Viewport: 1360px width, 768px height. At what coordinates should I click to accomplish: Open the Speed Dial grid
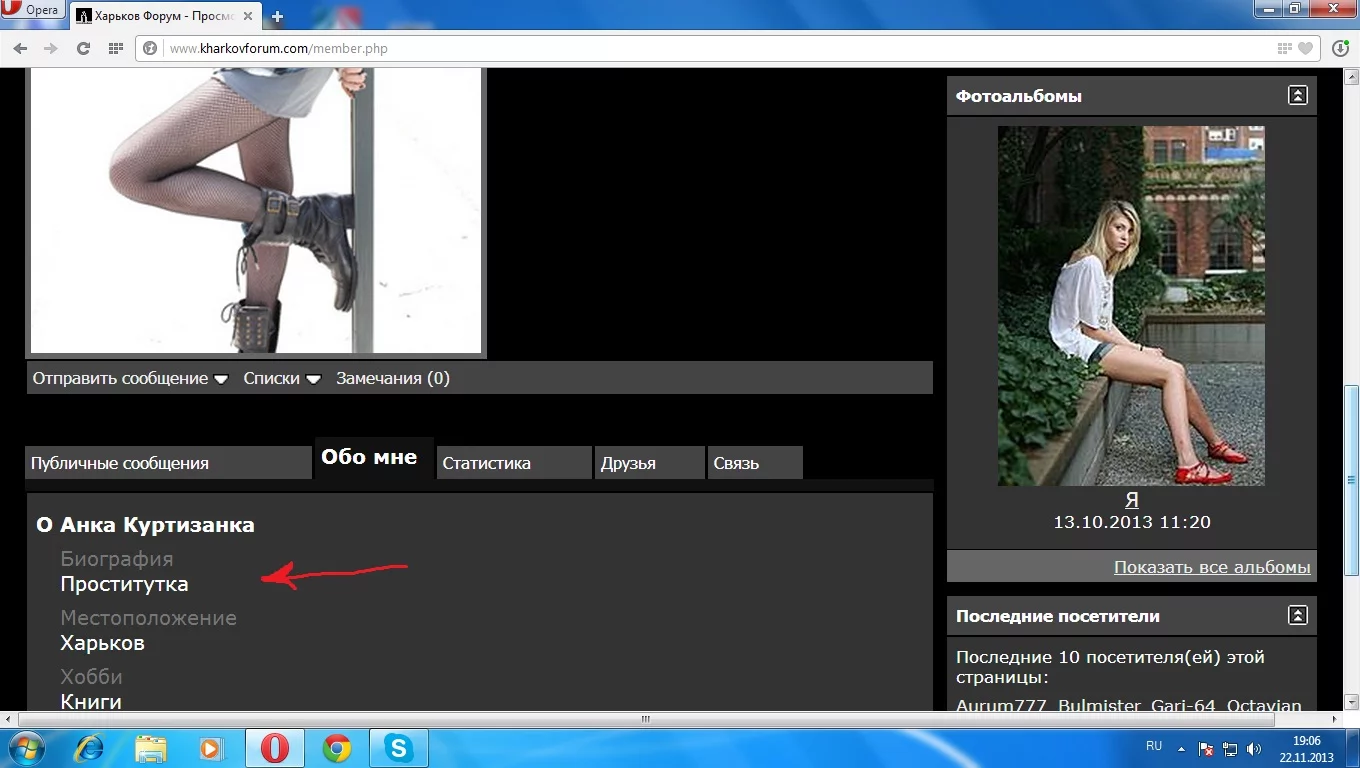coord(115,48)
